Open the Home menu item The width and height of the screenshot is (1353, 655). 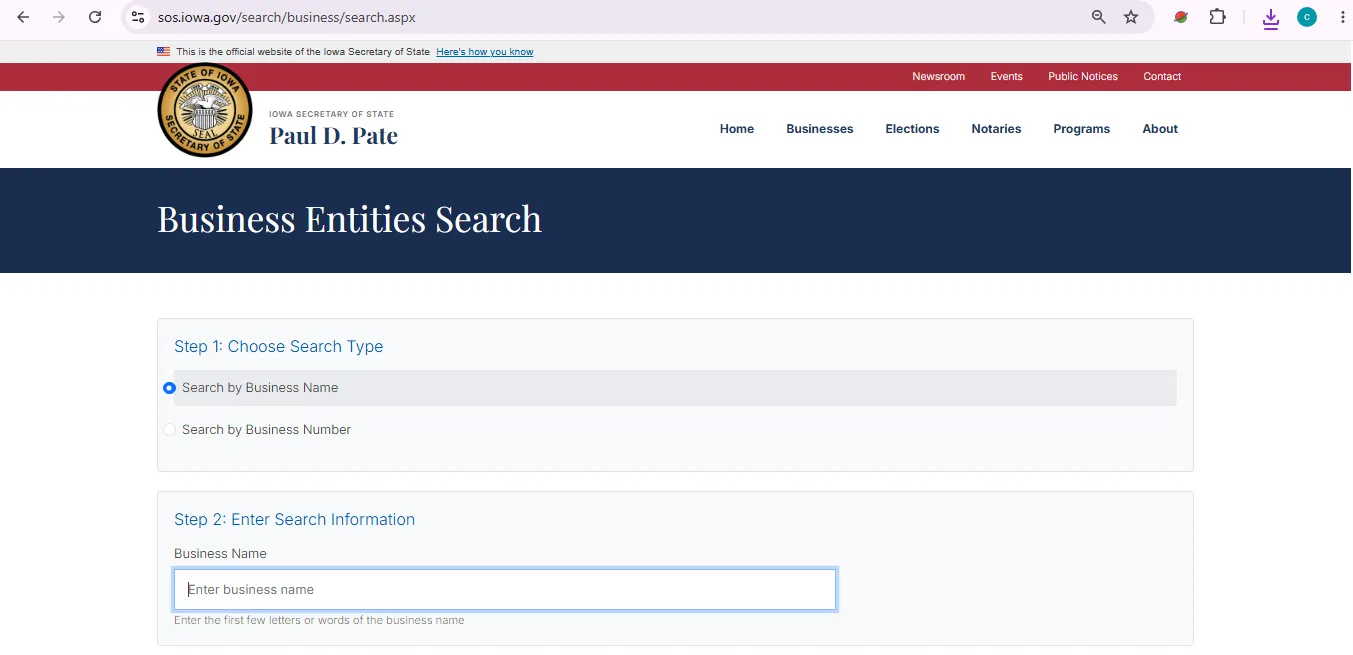click(737, 129)
